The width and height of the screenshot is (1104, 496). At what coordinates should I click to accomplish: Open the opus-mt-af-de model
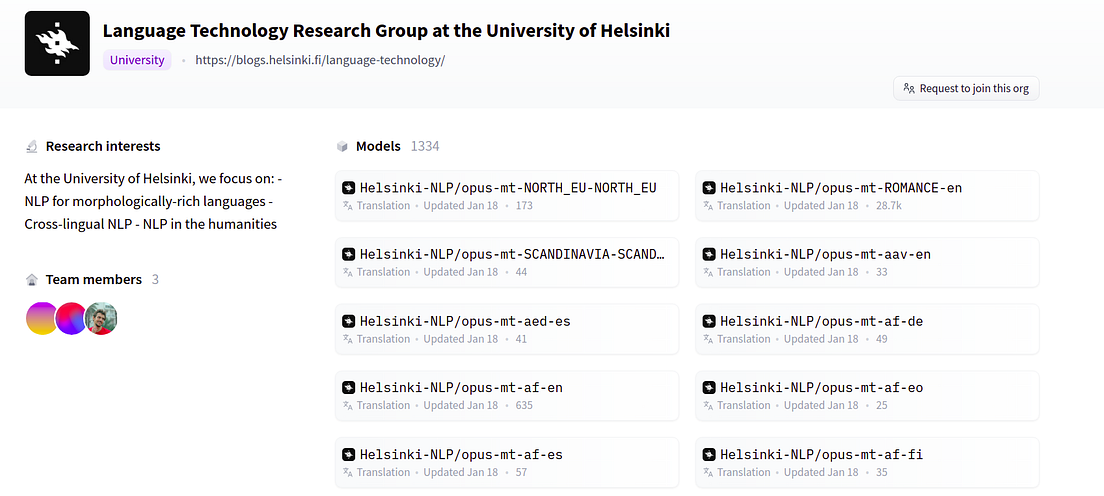[x=867, y=329]
